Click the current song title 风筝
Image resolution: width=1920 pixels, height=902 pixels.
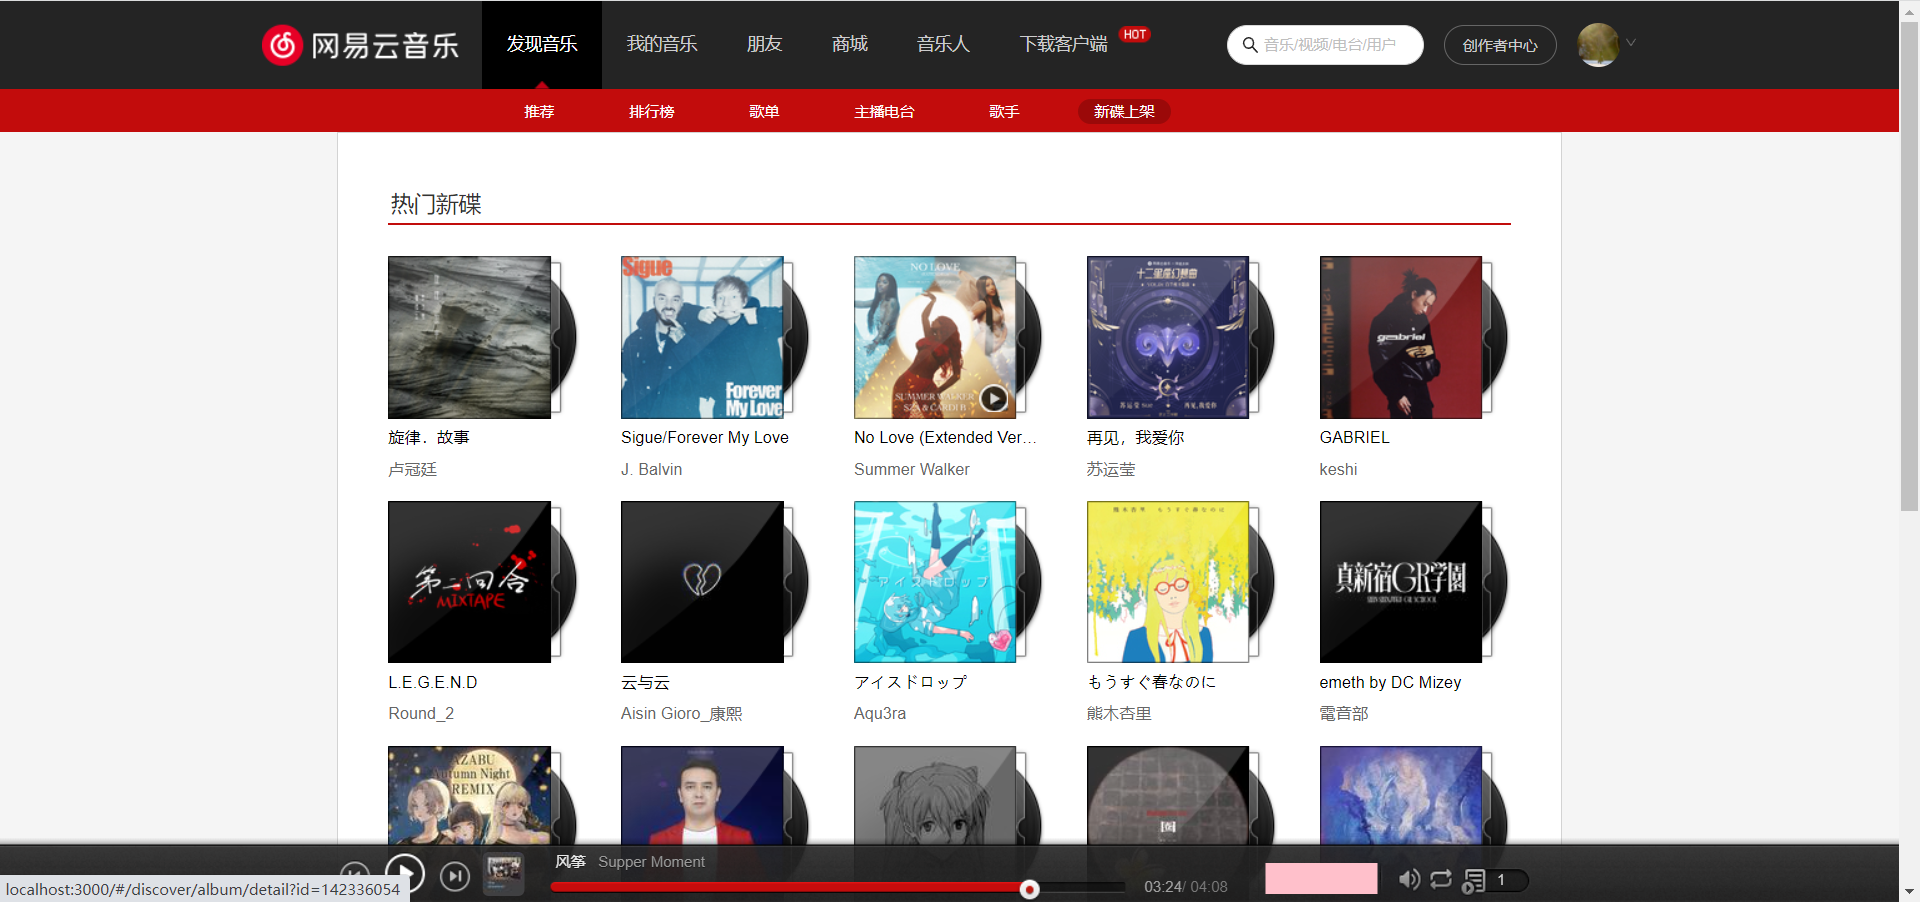tap(570, 861)
